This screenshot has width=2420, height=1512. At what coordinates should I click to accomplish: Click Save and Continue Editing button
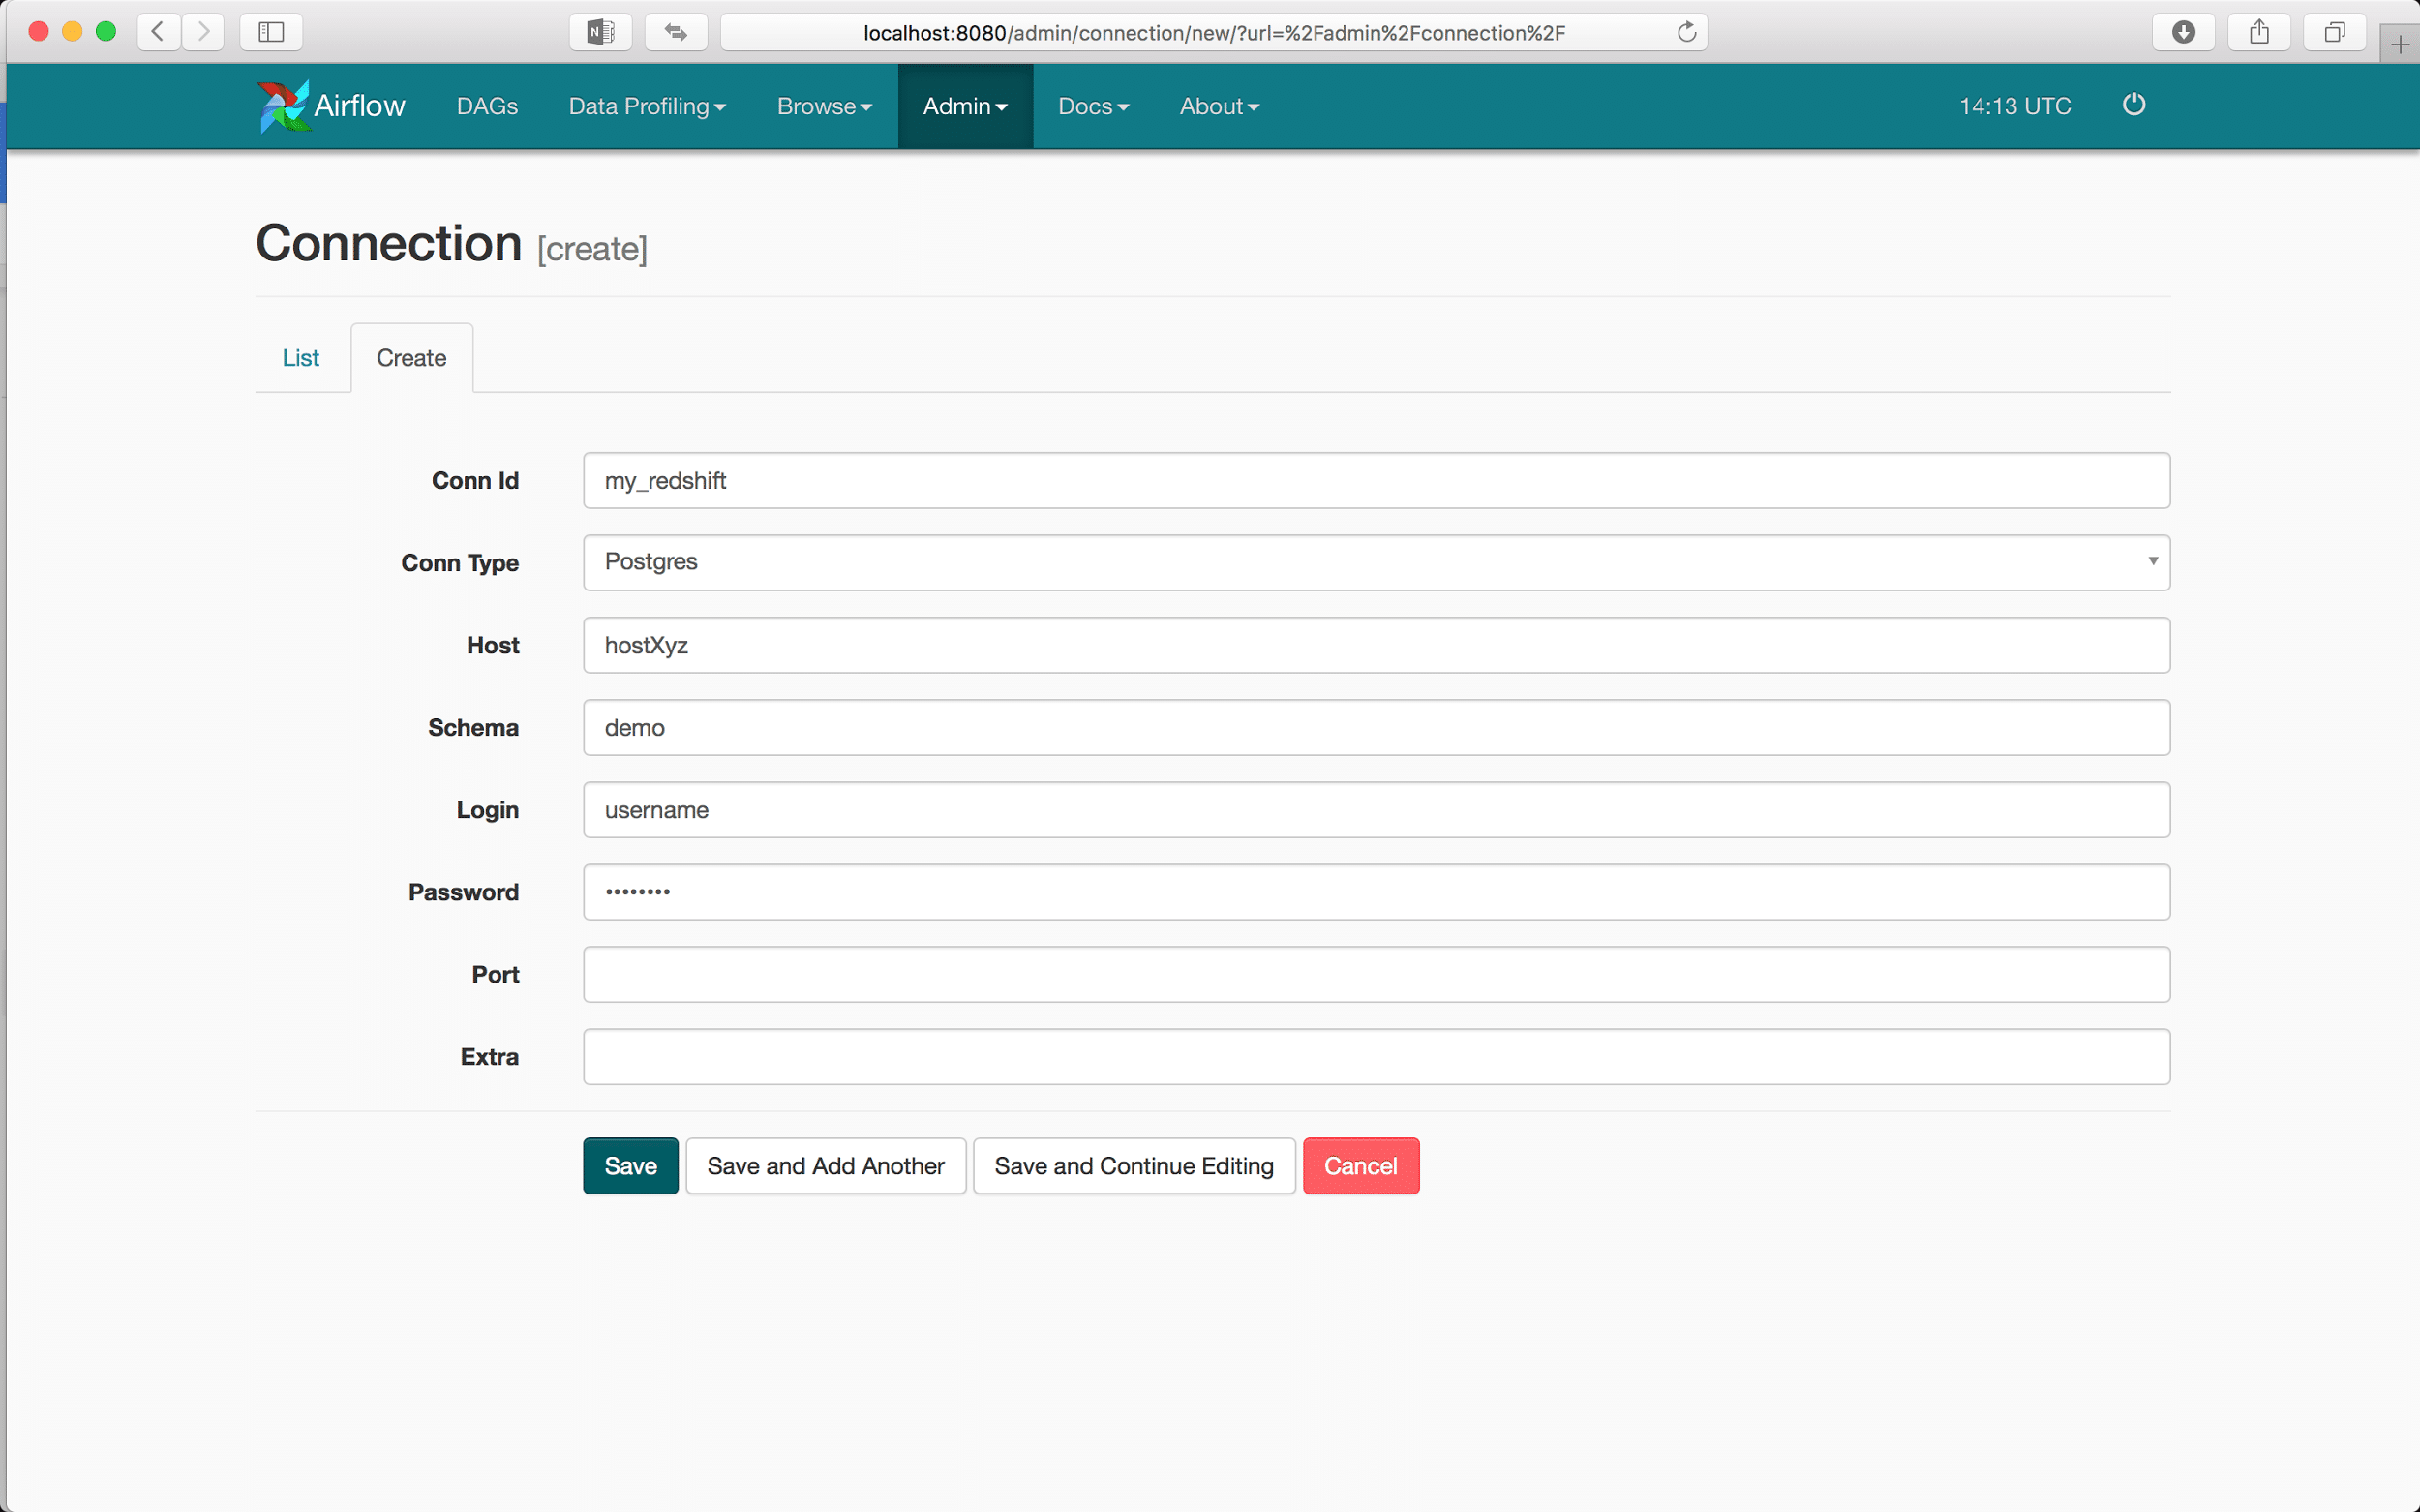tap(1134, 1165)
